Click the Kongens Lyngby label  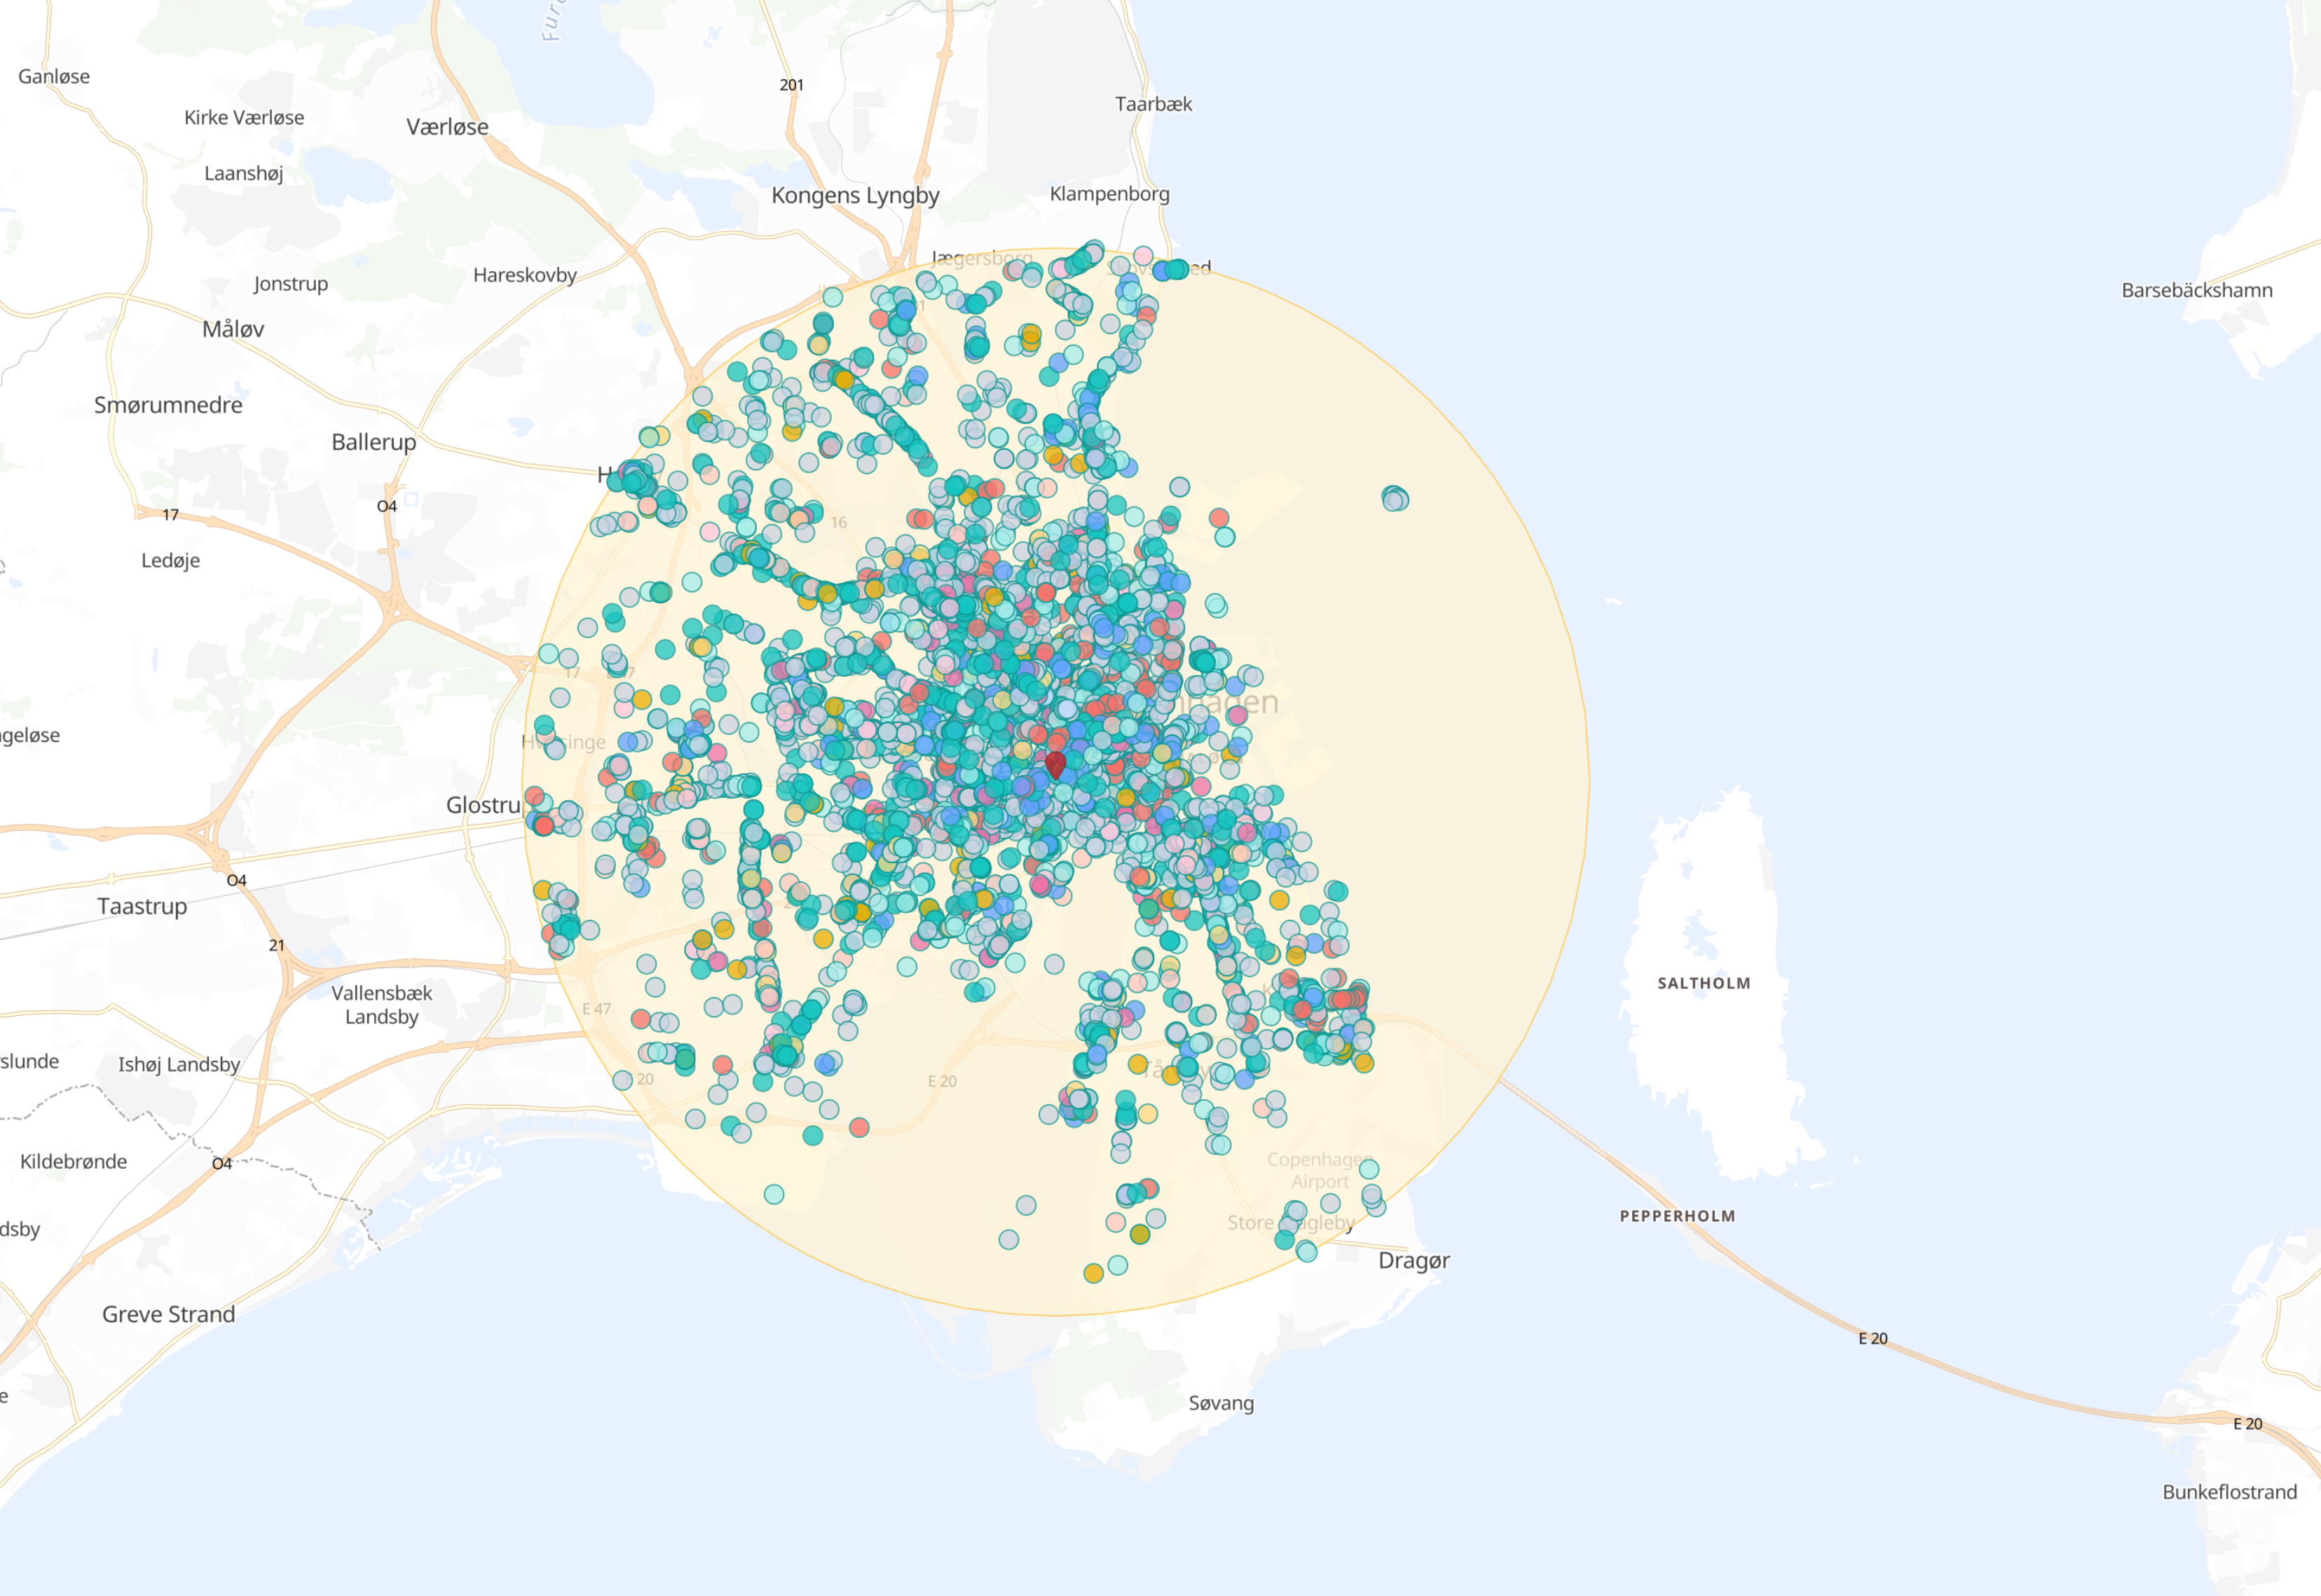point(855,195)
